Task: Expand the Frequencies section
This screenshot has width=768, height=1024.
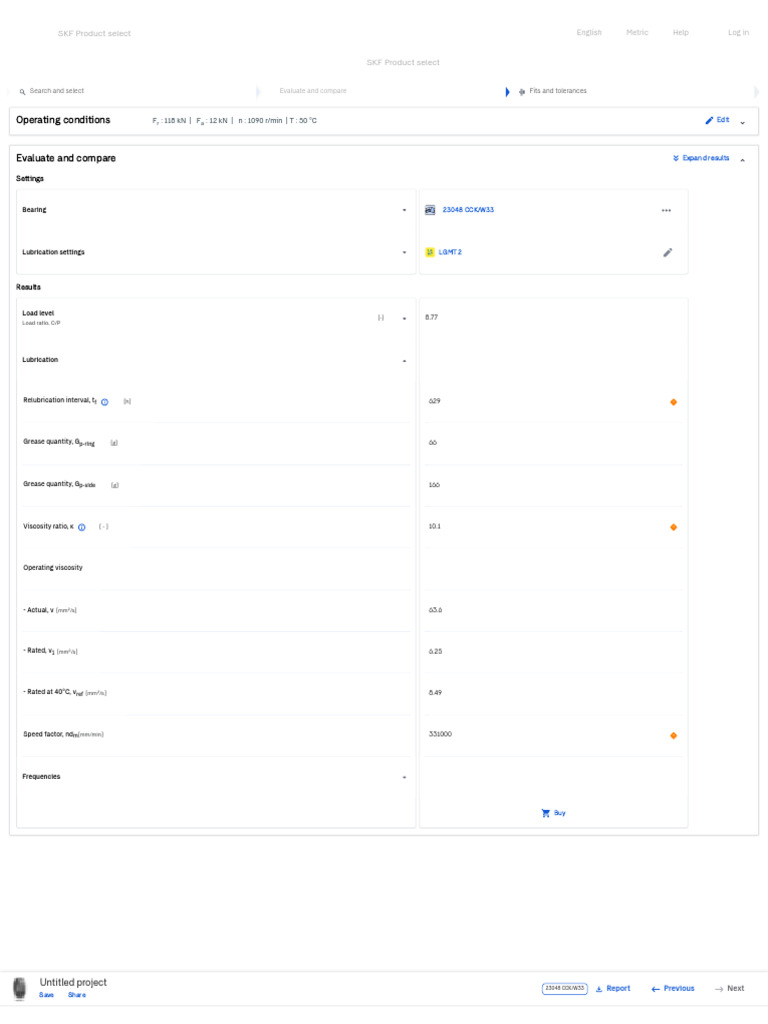Action: (x=404, y=777)
